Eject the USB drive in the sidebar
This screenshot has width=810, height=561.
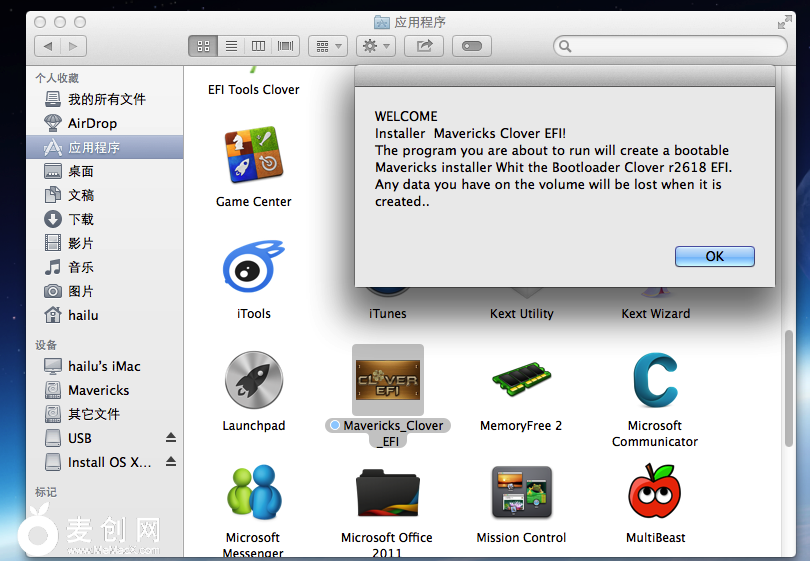point(171,438)
